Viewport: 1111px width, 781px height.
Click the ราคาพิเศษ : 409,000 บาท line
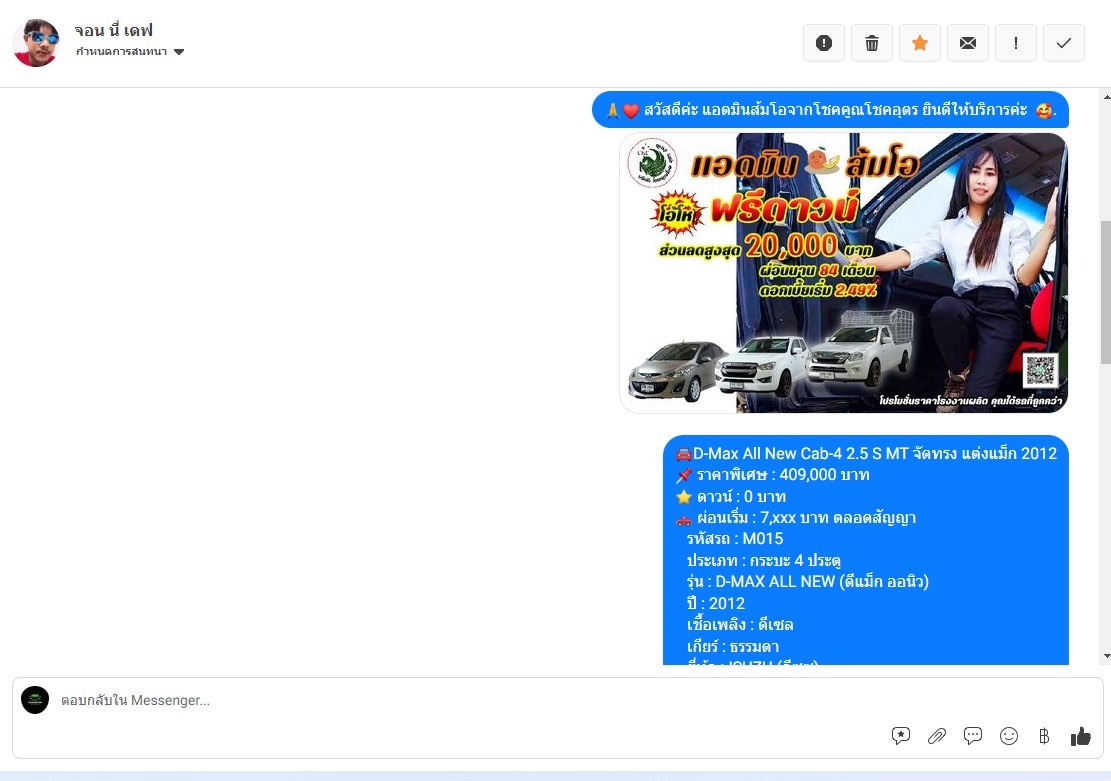(x=772, y=475)
